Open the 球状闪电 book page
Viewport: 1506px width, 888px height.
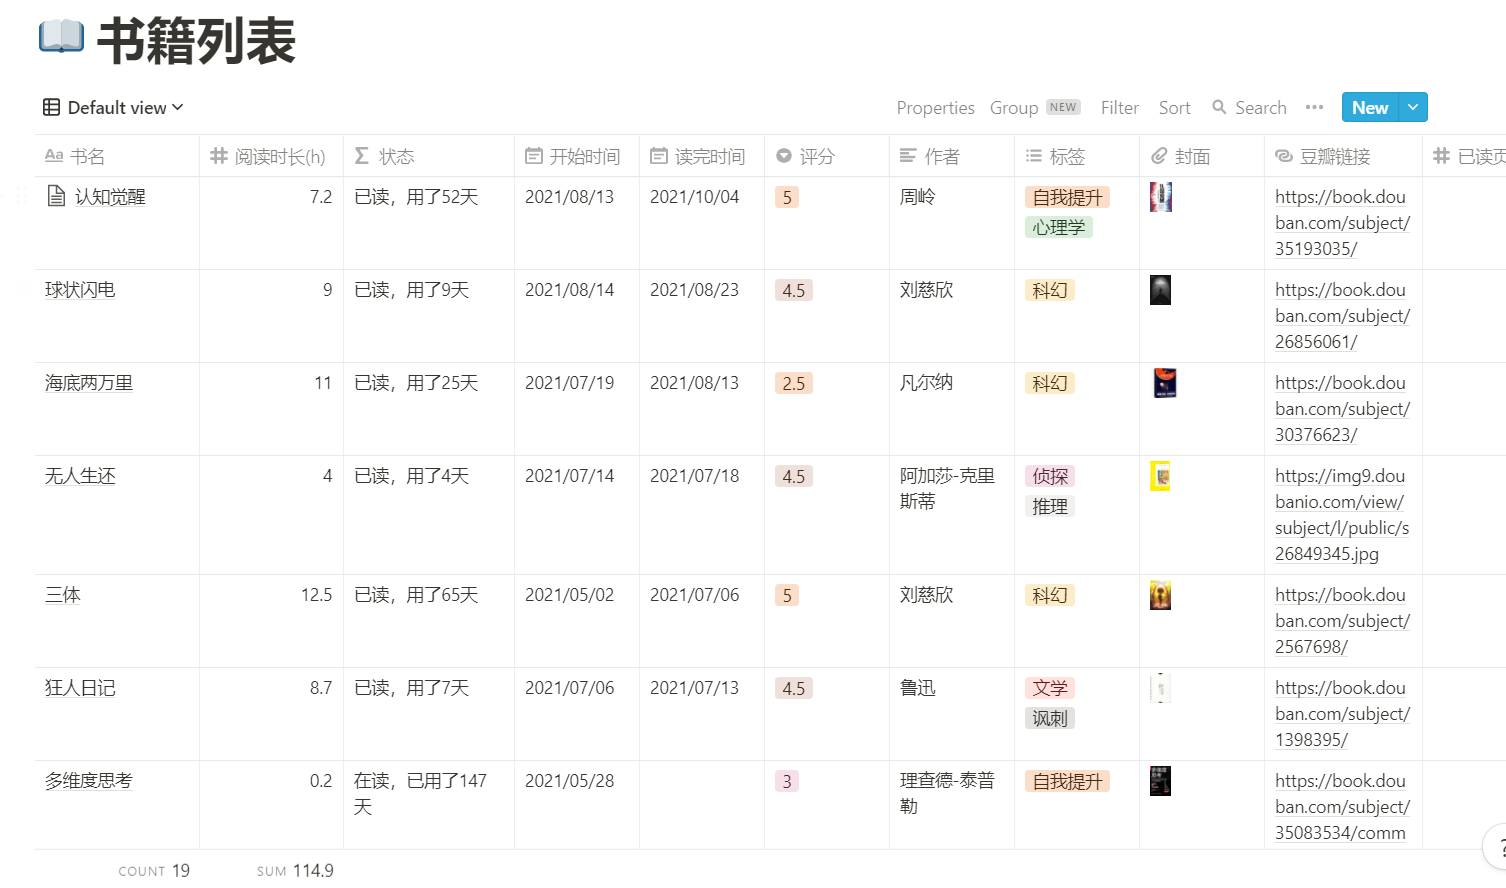pos(80,290)
